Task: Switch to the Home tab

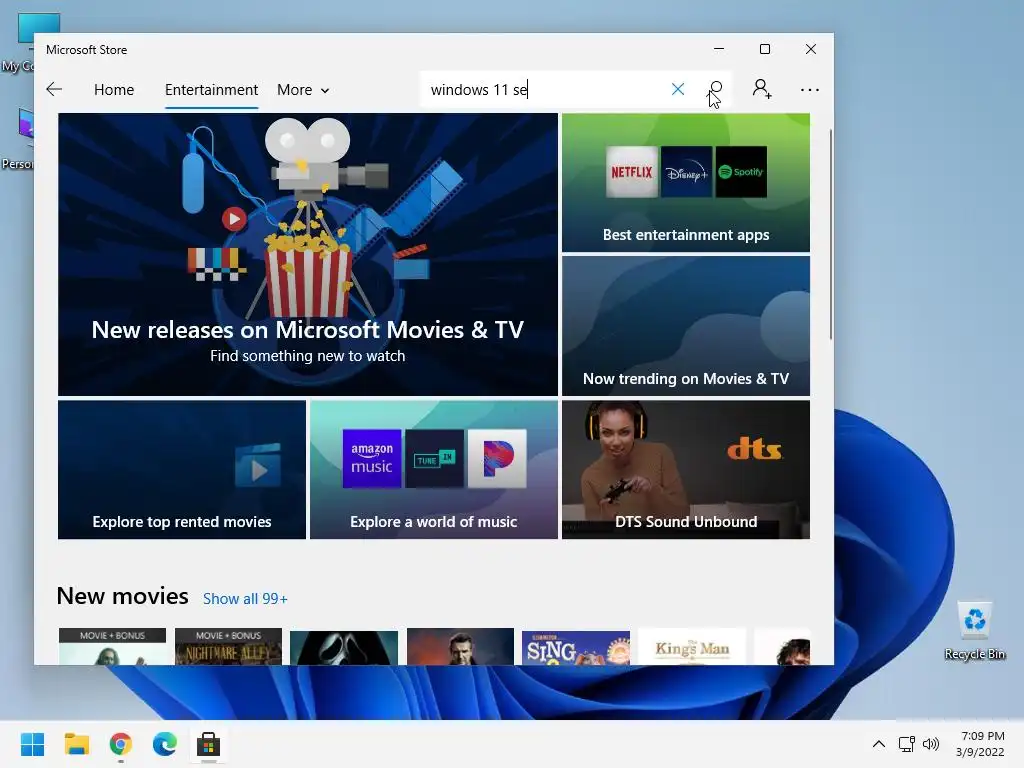Action: pyautogui.click(x=114, y=89)
